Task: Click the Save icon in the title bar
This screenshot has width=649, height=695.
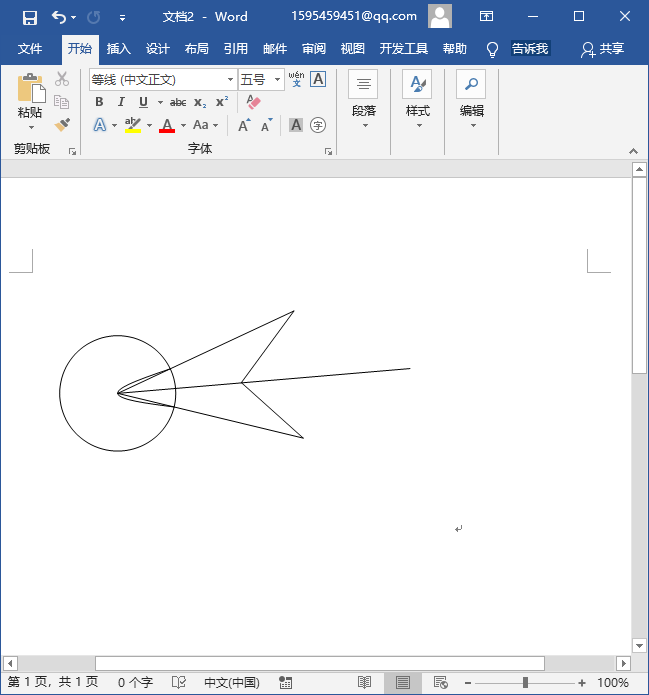Action: pyautogui.click(x=29, y=17)
